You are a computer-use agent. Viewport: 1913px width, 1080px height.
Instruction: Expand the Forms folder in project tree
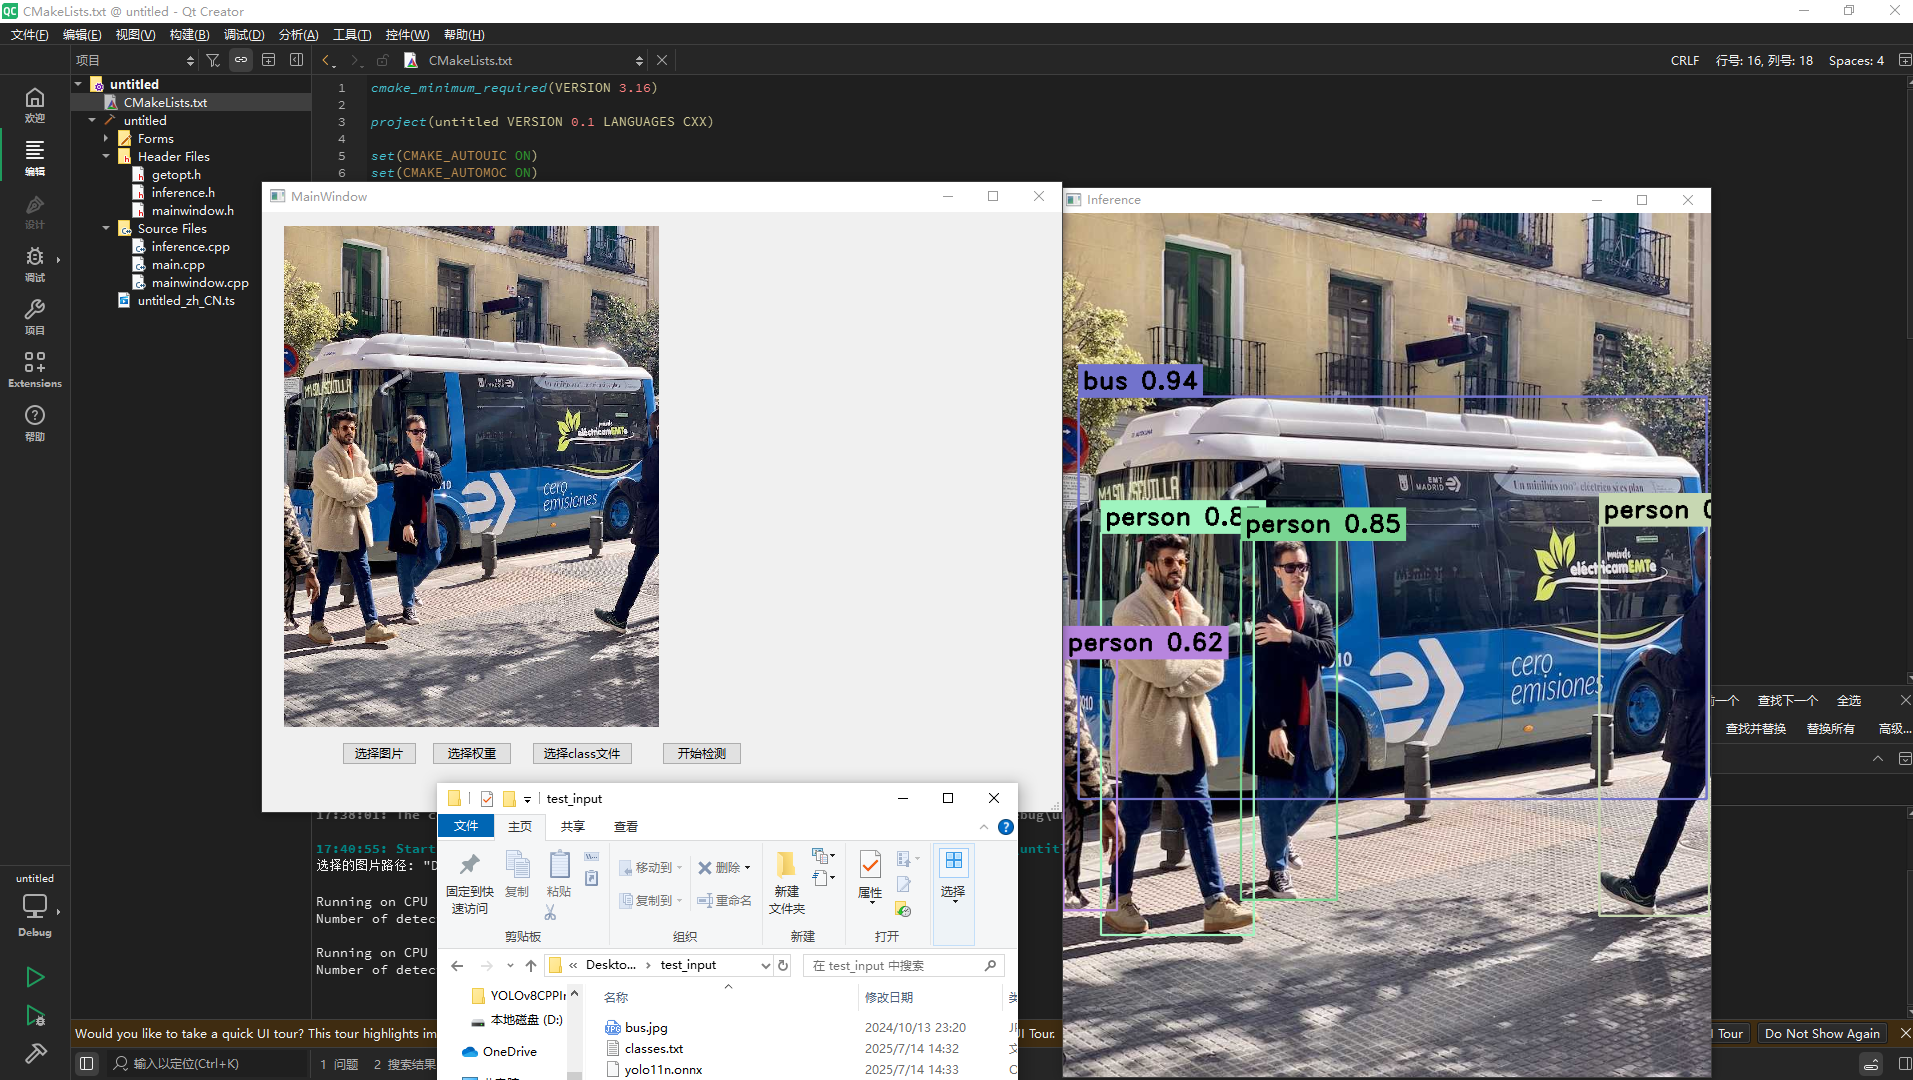(x=106, y=138)
